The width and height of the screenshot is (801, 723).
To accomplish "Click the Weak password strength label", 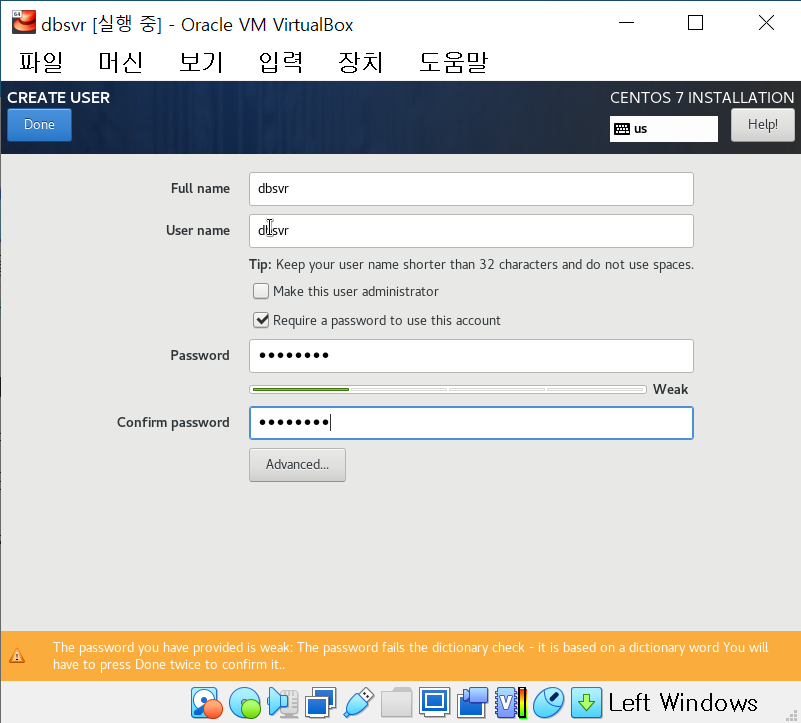I will [670, 389].
